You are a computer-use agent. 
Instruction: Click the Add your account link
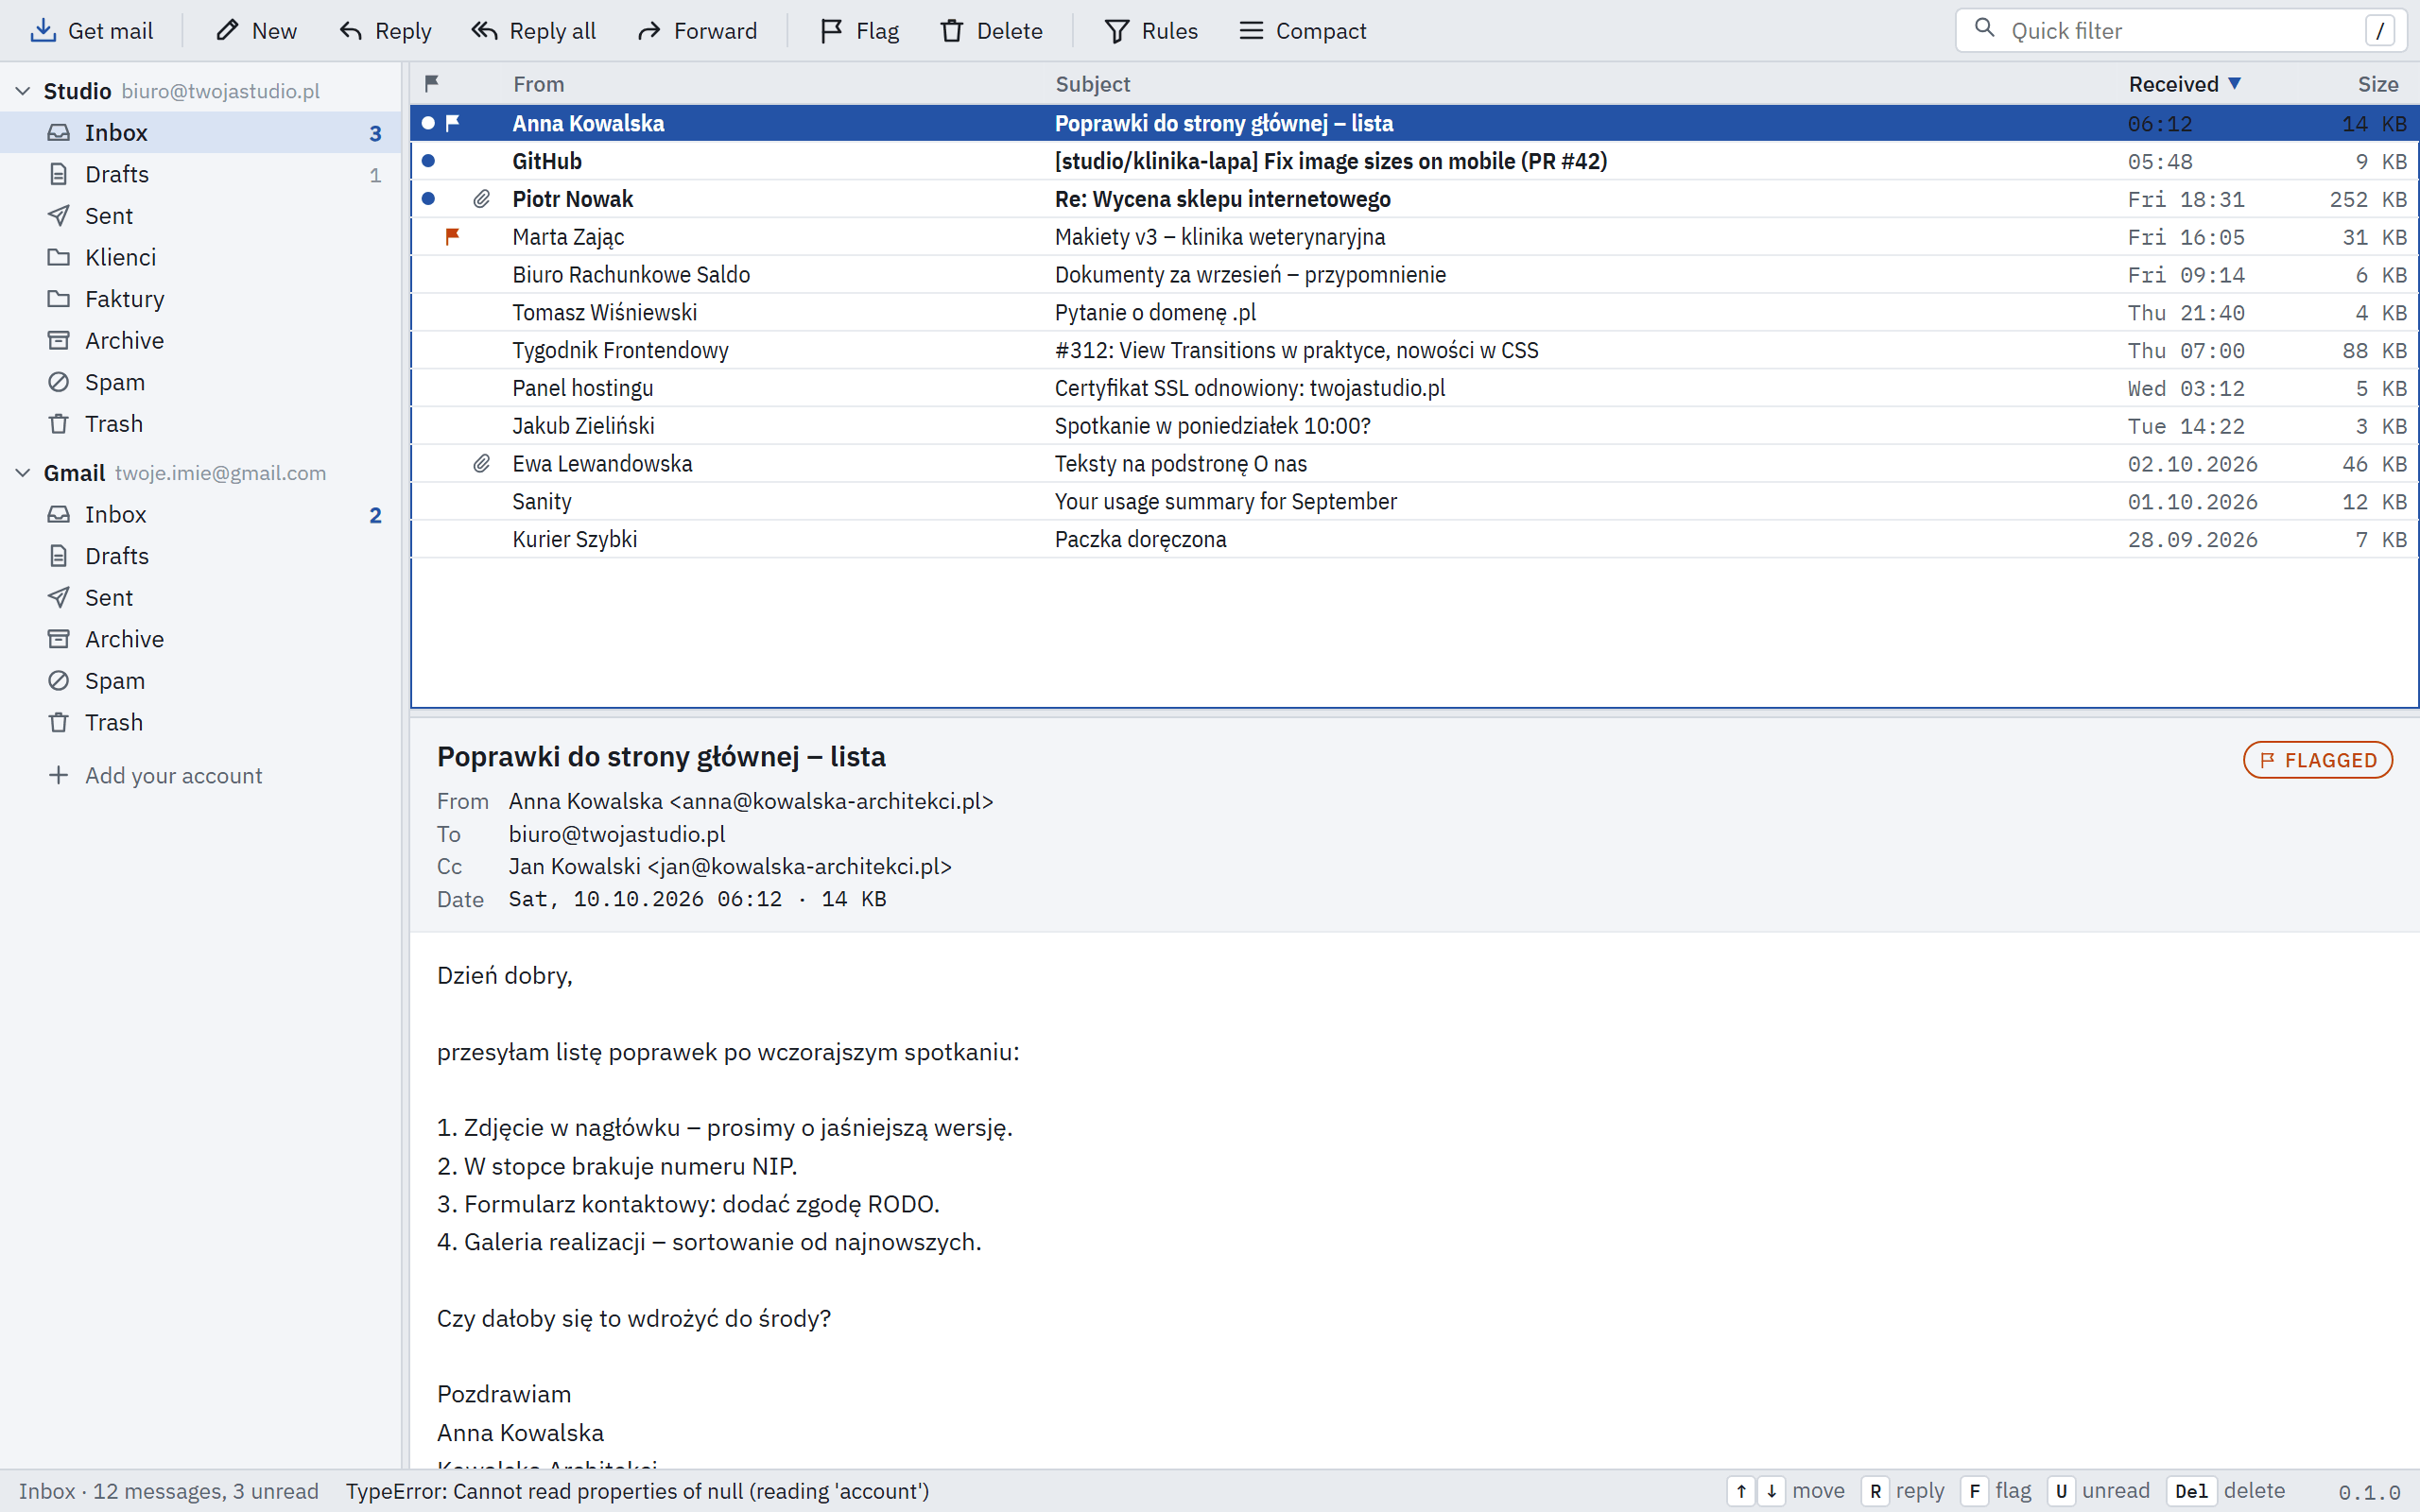(x=173, y=775)
